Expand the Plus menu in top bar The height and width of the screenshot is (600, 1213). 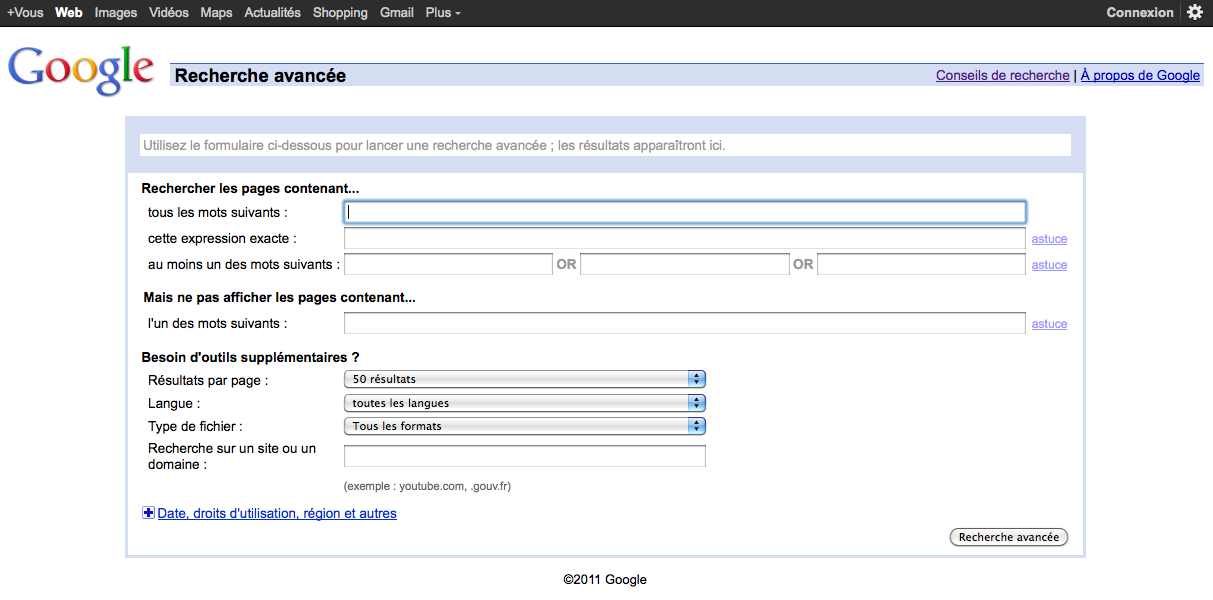[443, 13]
